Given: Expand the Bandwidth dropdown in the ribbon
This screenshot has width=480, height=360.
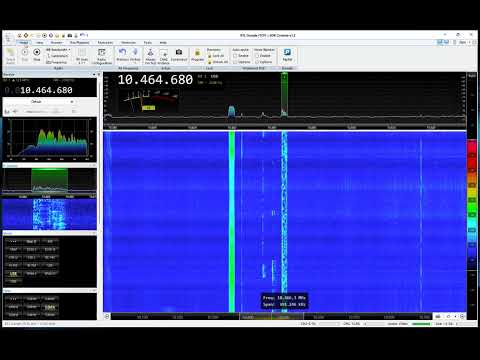Looking at the screenshot, I should click(58, 50).
